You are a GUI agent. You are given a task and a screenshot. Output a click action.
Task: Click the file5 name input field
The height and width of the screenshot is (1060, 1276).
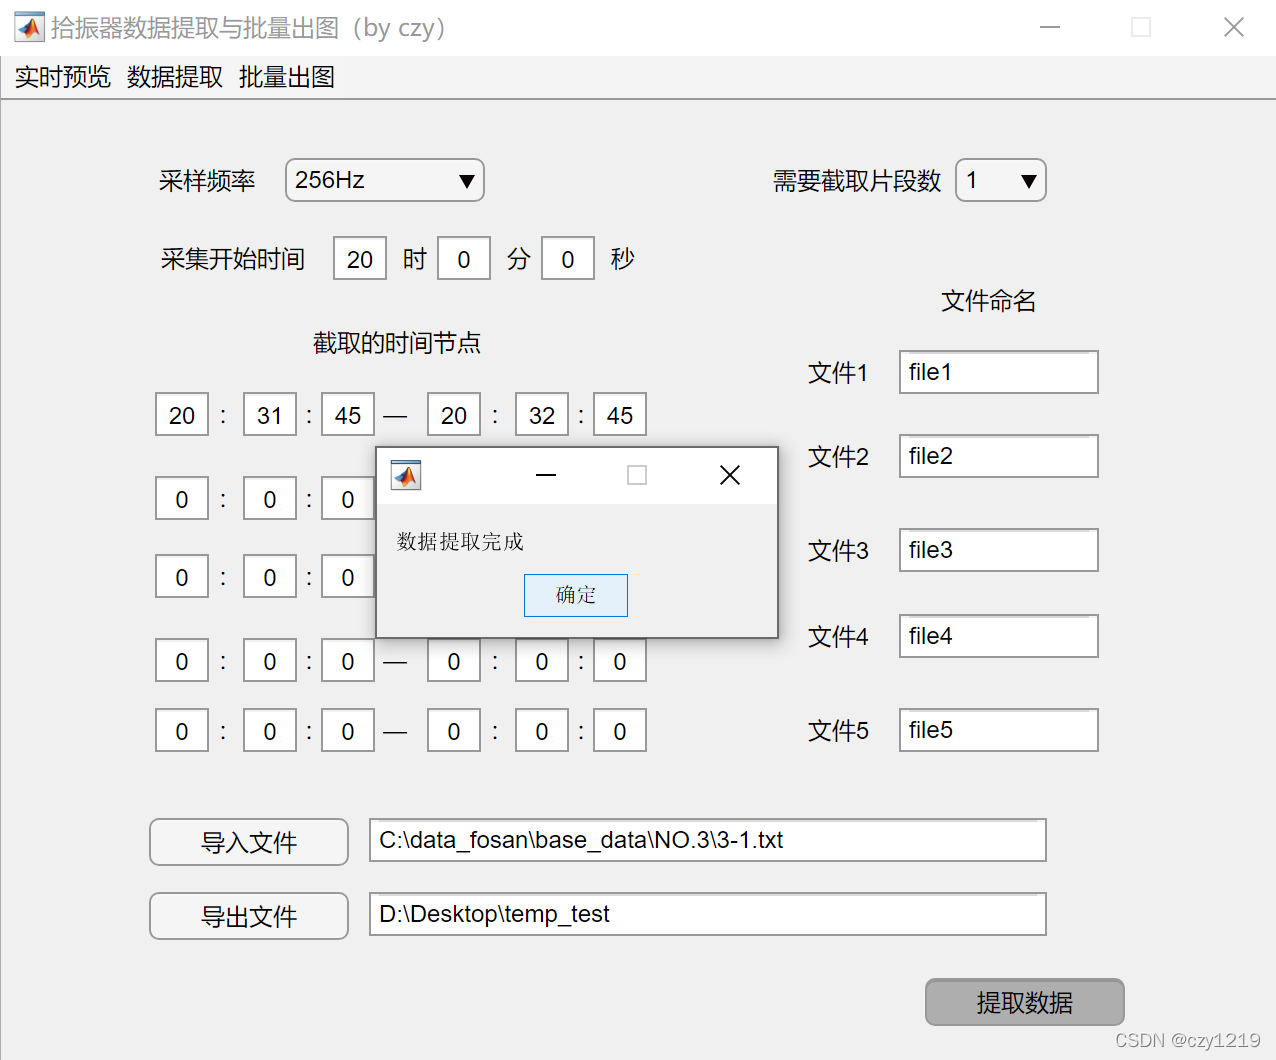pos(998,730)
